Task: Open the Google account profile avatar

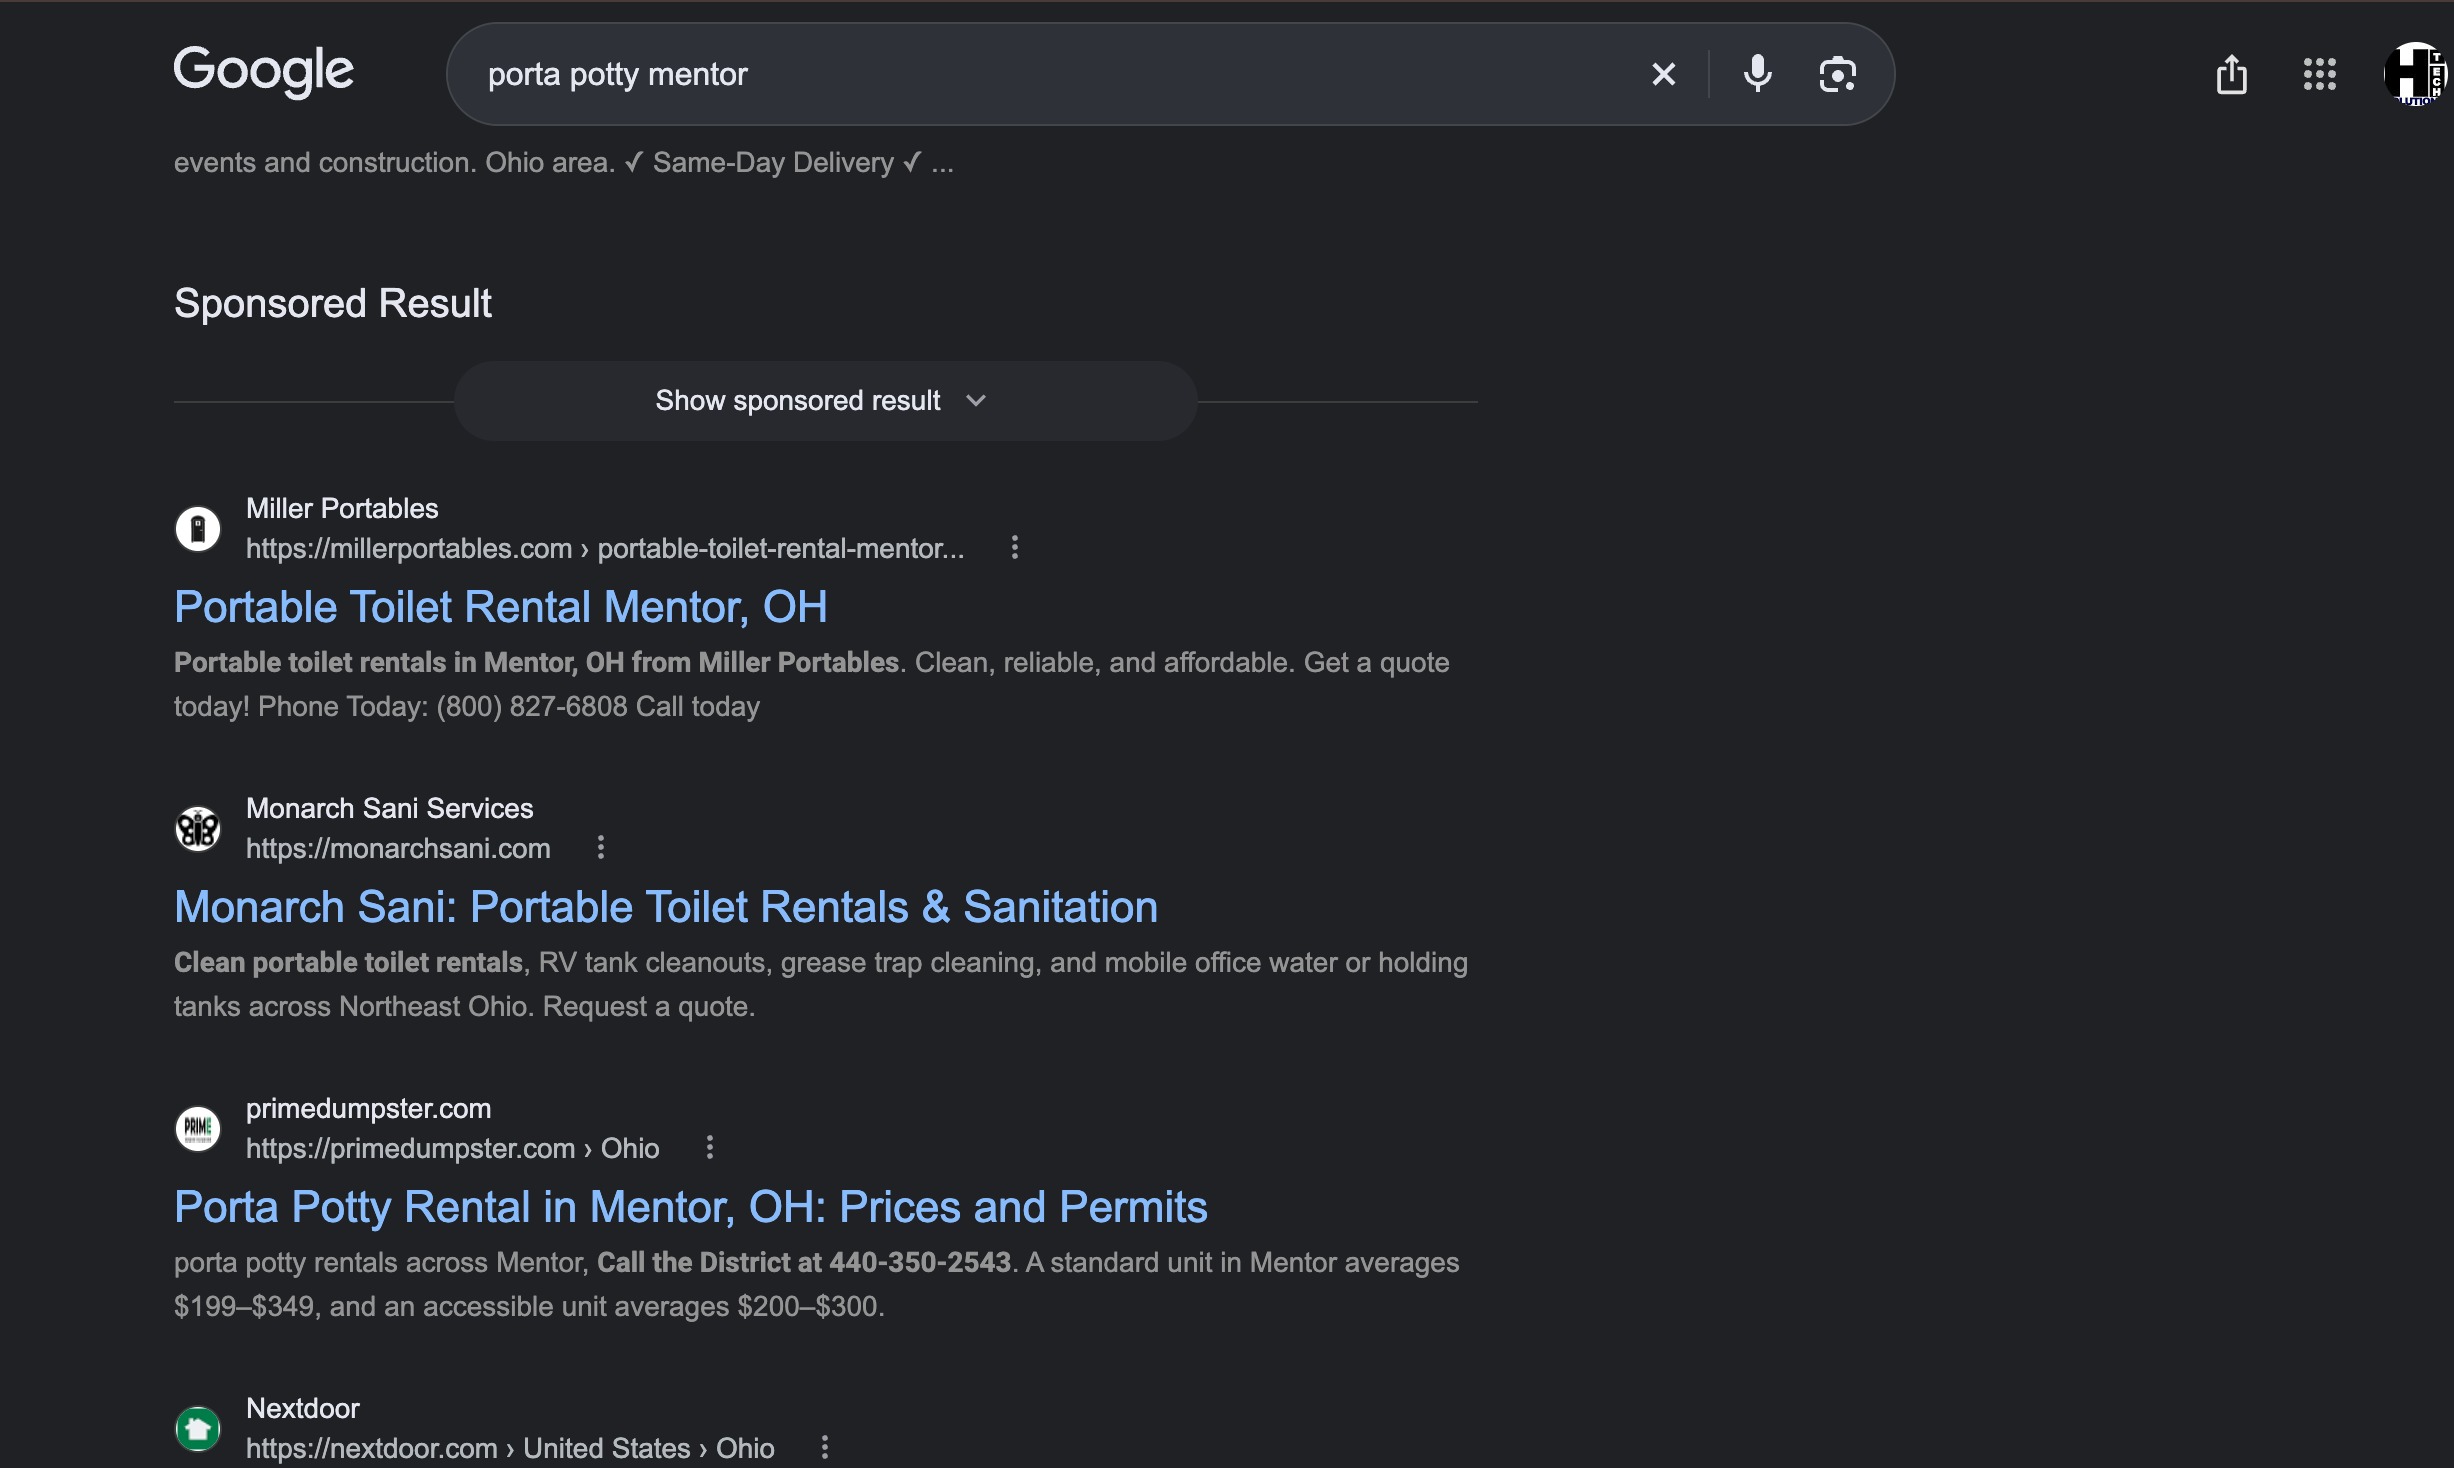Action: (2416, 74)
